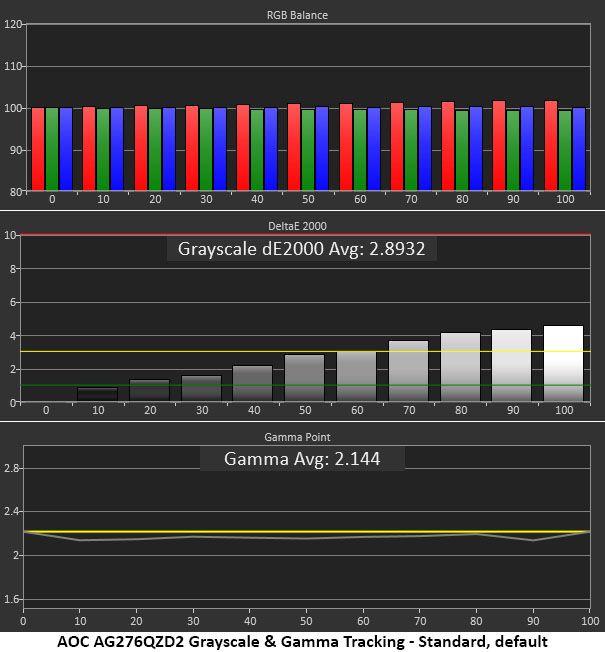Click the red bar at 0 in RGB Balance
This screenshot has height=652, width=605.
[38, 149]
